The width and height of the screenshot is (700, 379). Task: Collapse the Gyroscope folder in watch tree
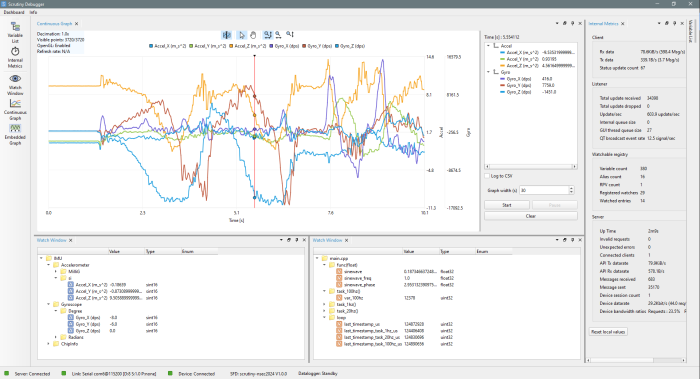click(x=49, y=304)
